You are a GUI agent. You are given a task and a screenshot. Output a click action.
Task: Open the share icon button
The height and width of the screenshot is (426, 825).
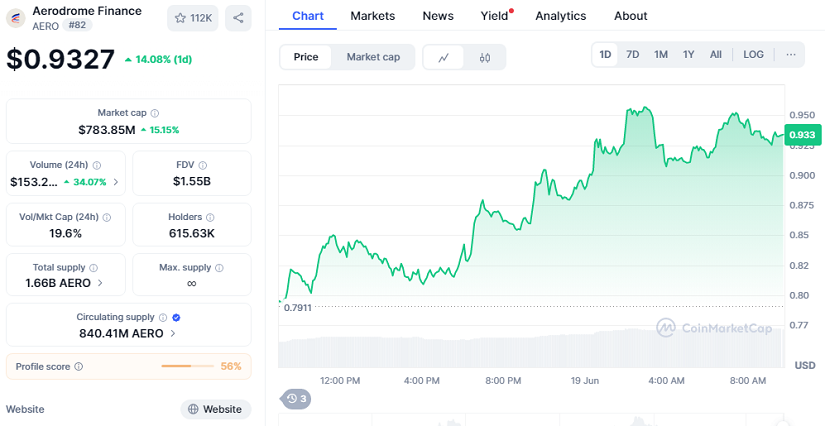(x=238, y=18)
